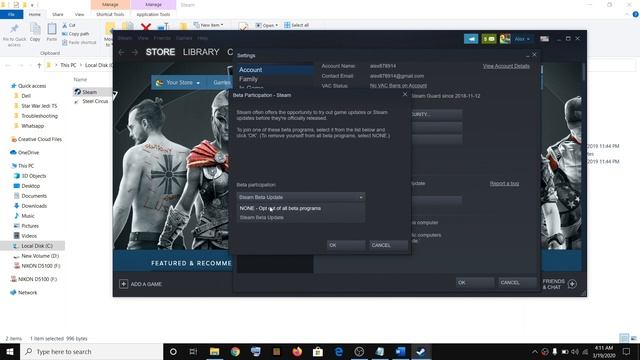Image resolution: width=640 pixels, height=360 pixels.
Task: Click the Paste icon in Explorer ribbon
Action: click(52, 33)
